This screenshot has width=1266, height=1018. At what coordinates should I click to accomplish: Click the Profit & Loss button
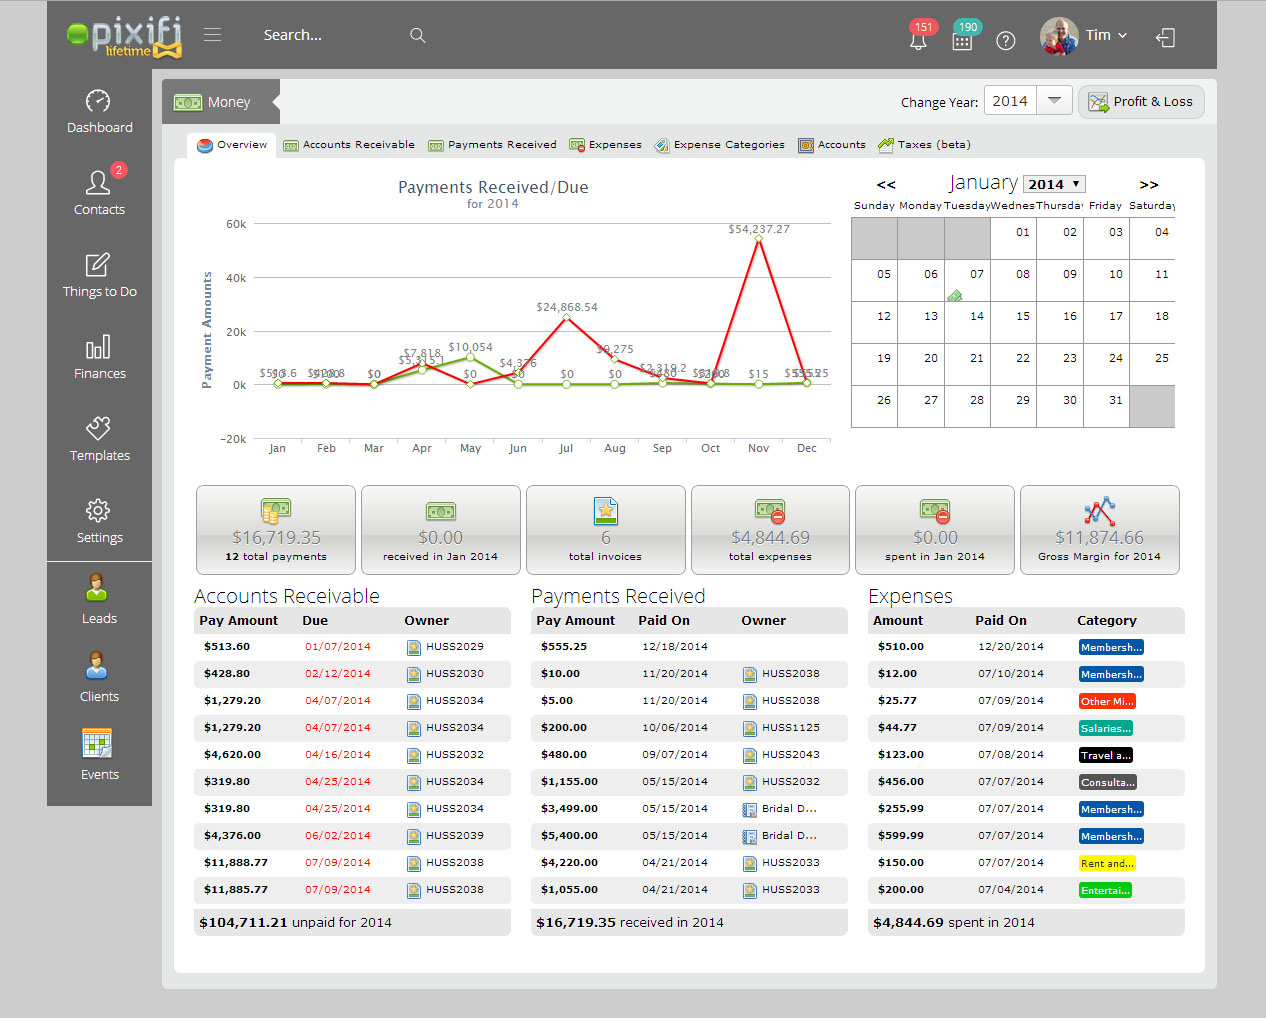[x=1141, y=102]
